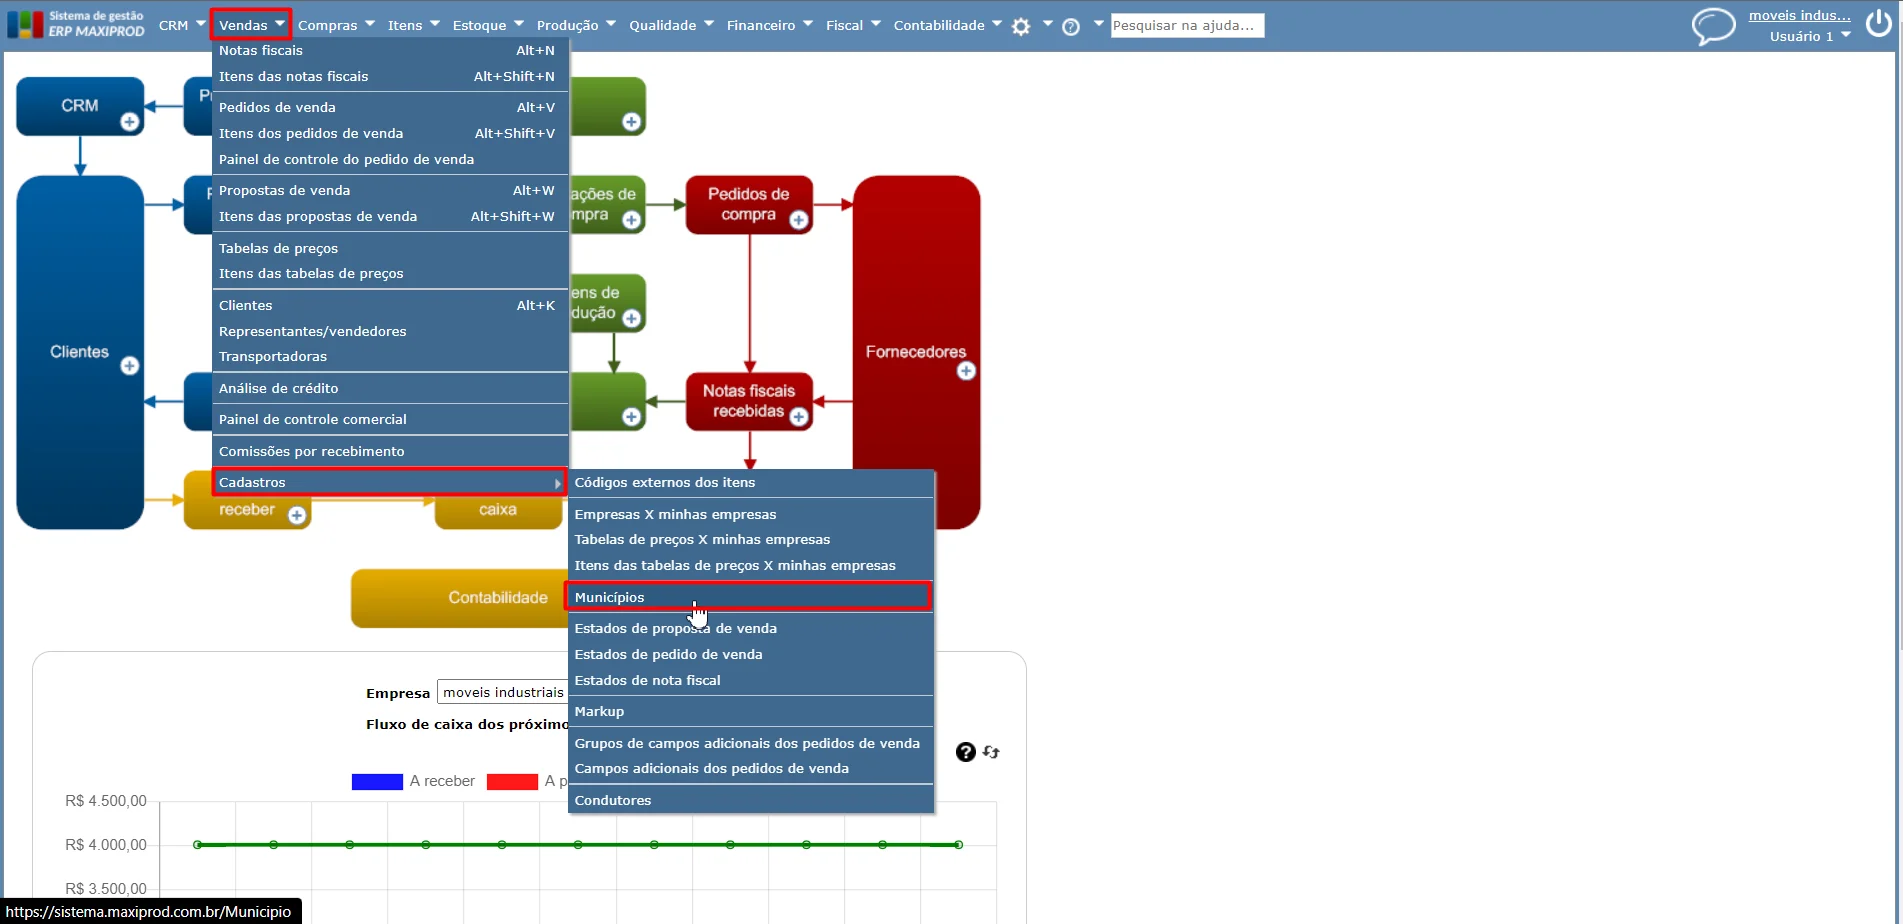1903x924 pixels.
Task: Expand the Financeiro menu dropdown
Action: click(770, 25)
